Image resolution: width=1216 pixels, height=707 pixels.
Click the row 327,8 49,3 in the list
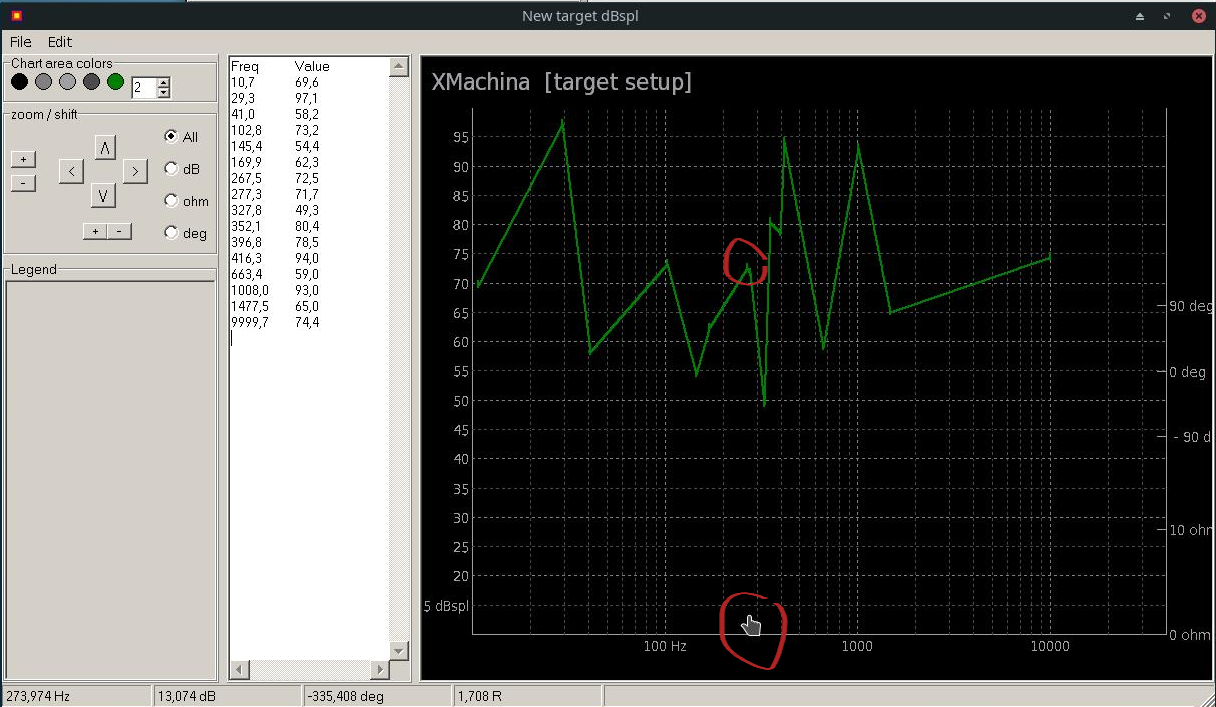[276, 210]
